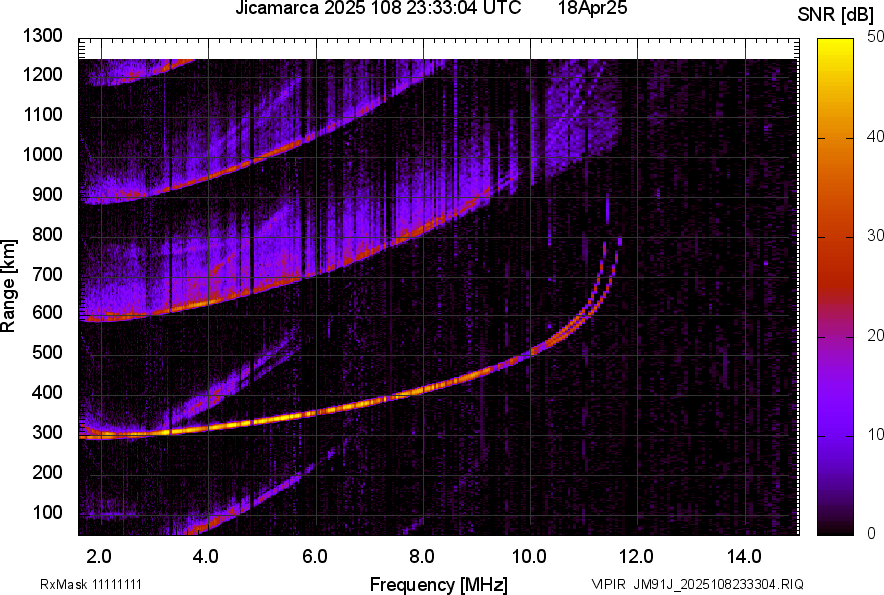Click the range tick label 400
Viewport: 884px width, 595px height.
click(x=47, y=392)
